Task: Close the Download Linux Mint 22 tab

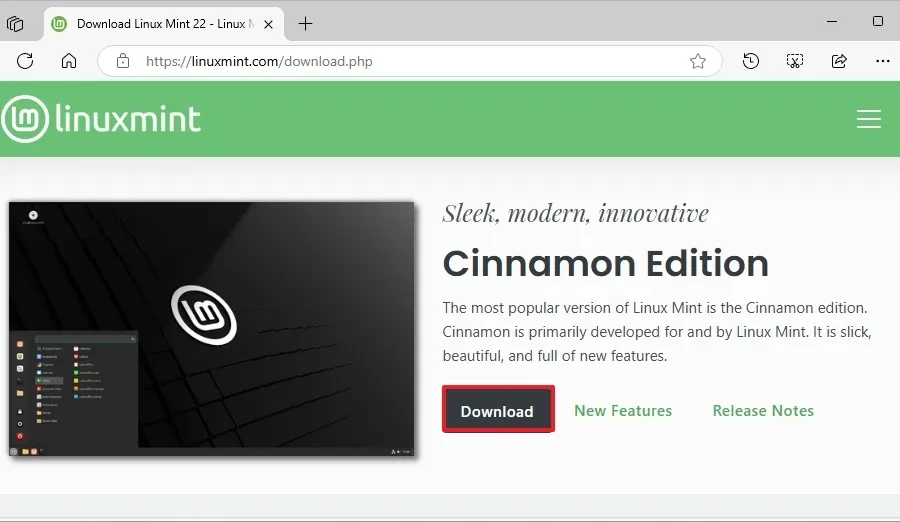Action: point(268,24)
